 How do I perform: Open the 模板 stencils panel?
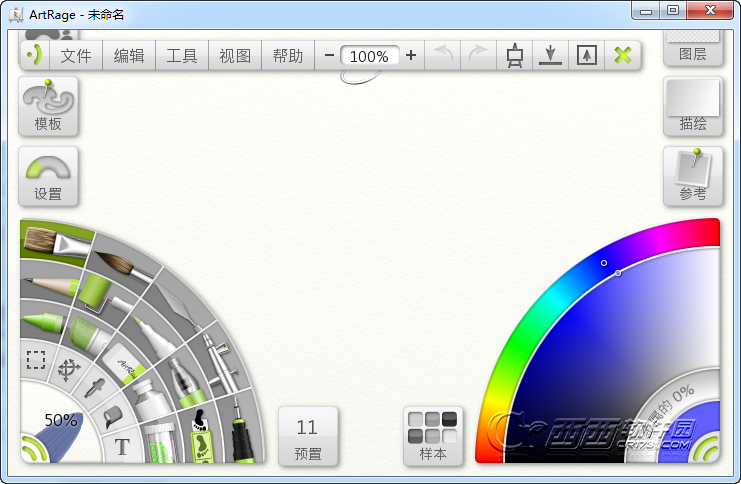pos(48,106)
